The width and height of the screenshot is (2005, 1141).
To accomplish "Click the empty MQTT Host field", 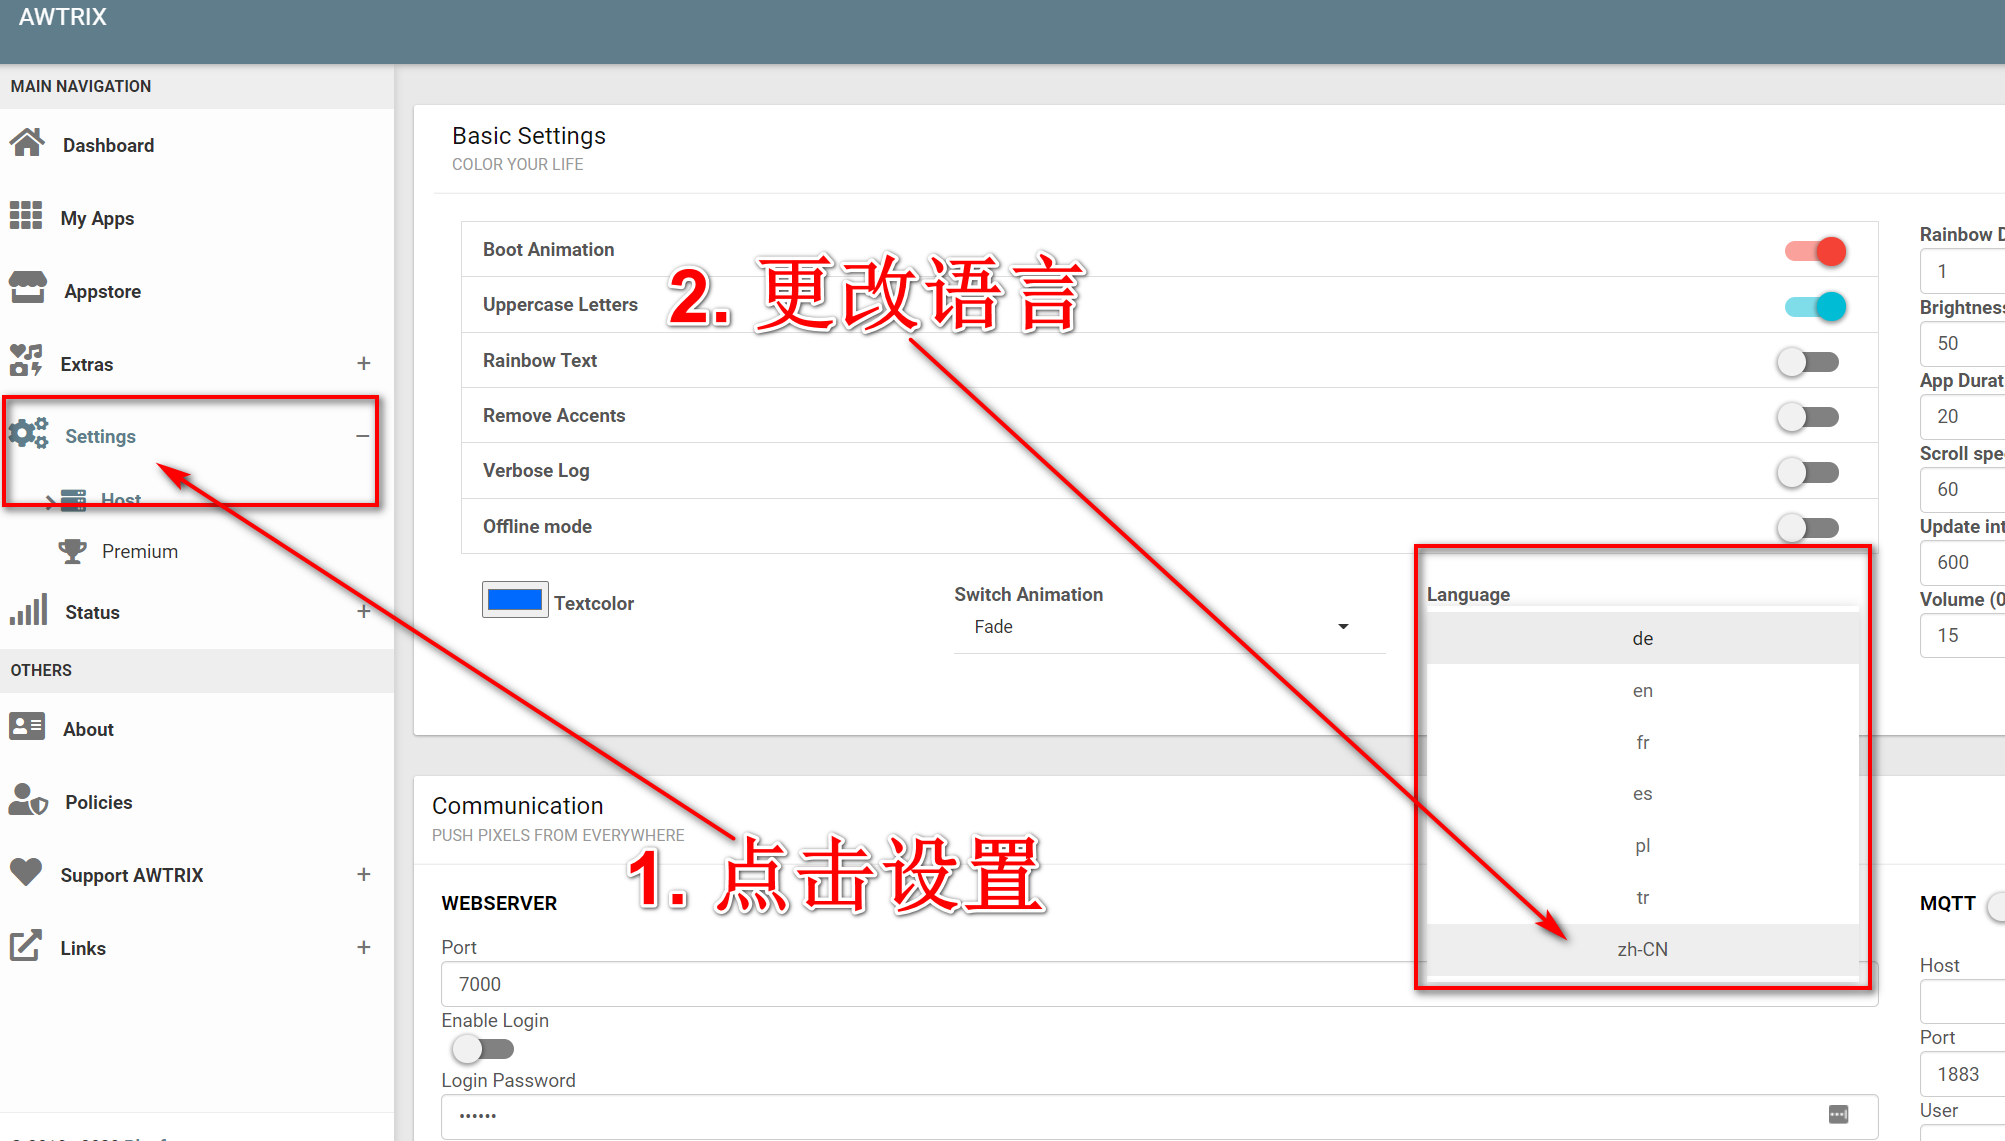I will point(1962,1002).
